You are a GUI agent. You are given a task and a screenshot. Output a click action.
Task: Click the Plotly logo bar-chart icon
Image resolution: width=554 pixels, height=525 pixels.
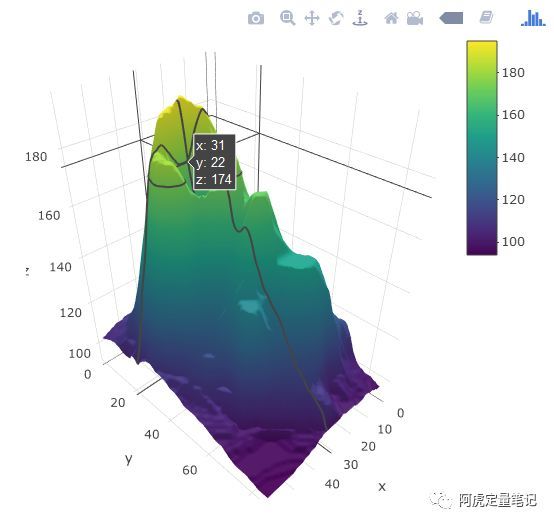coord(533,18)
